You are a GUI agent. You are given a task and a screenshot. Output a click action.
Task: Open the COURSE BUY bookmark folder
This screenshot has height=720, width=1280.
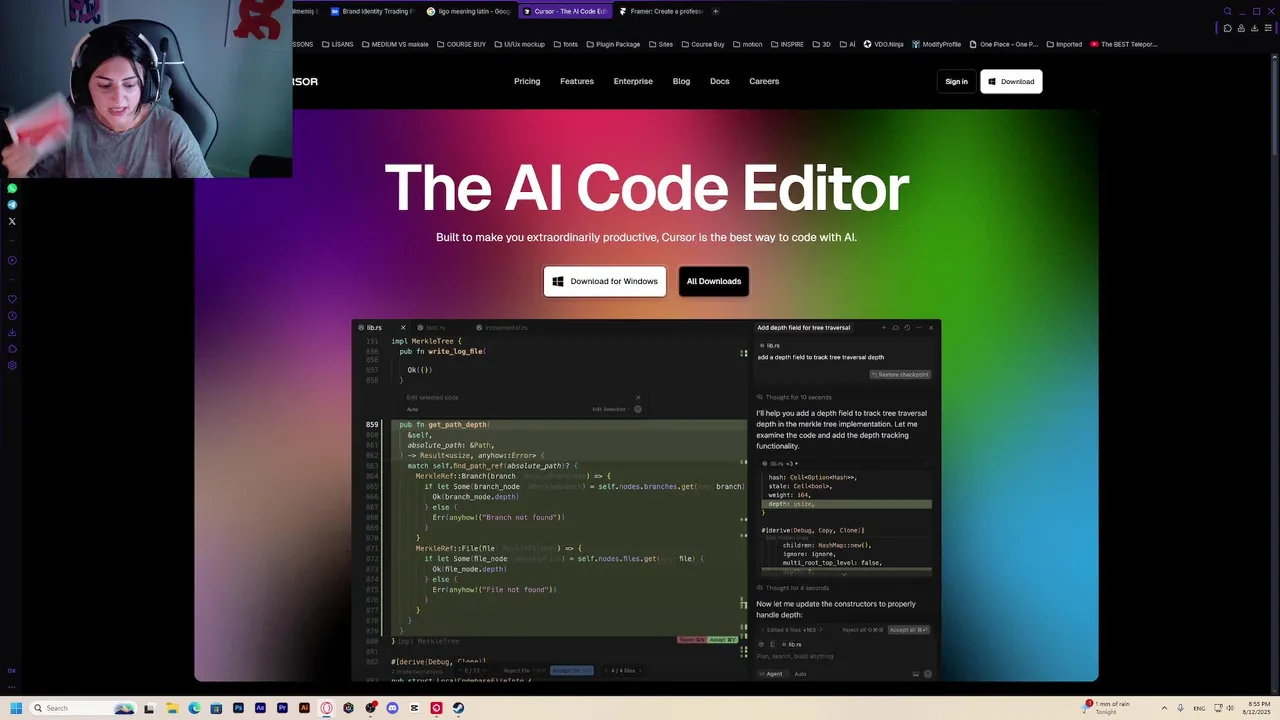[x=460, y=44]
